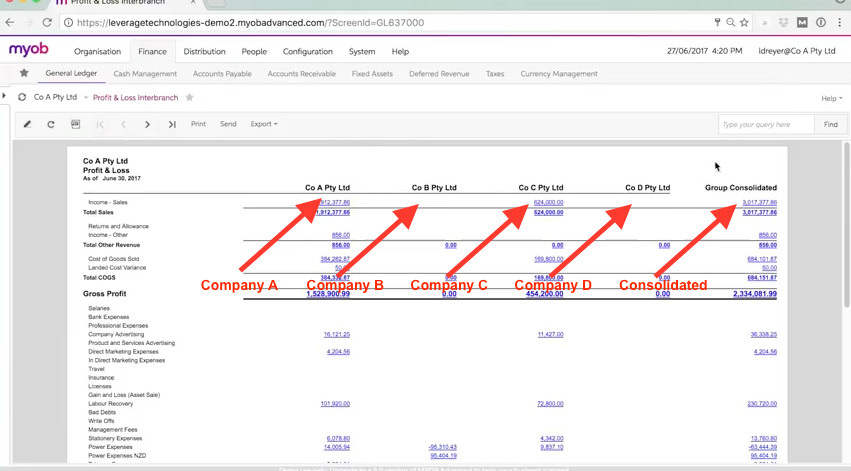Click the Print button
851x471 pixels.
click(198, 124)
